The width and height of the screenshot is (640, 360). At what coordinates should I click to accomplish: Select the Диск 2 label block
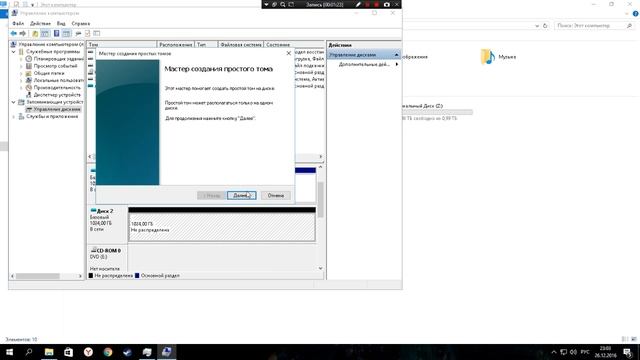pyautogui.click(x=107, y=224)
